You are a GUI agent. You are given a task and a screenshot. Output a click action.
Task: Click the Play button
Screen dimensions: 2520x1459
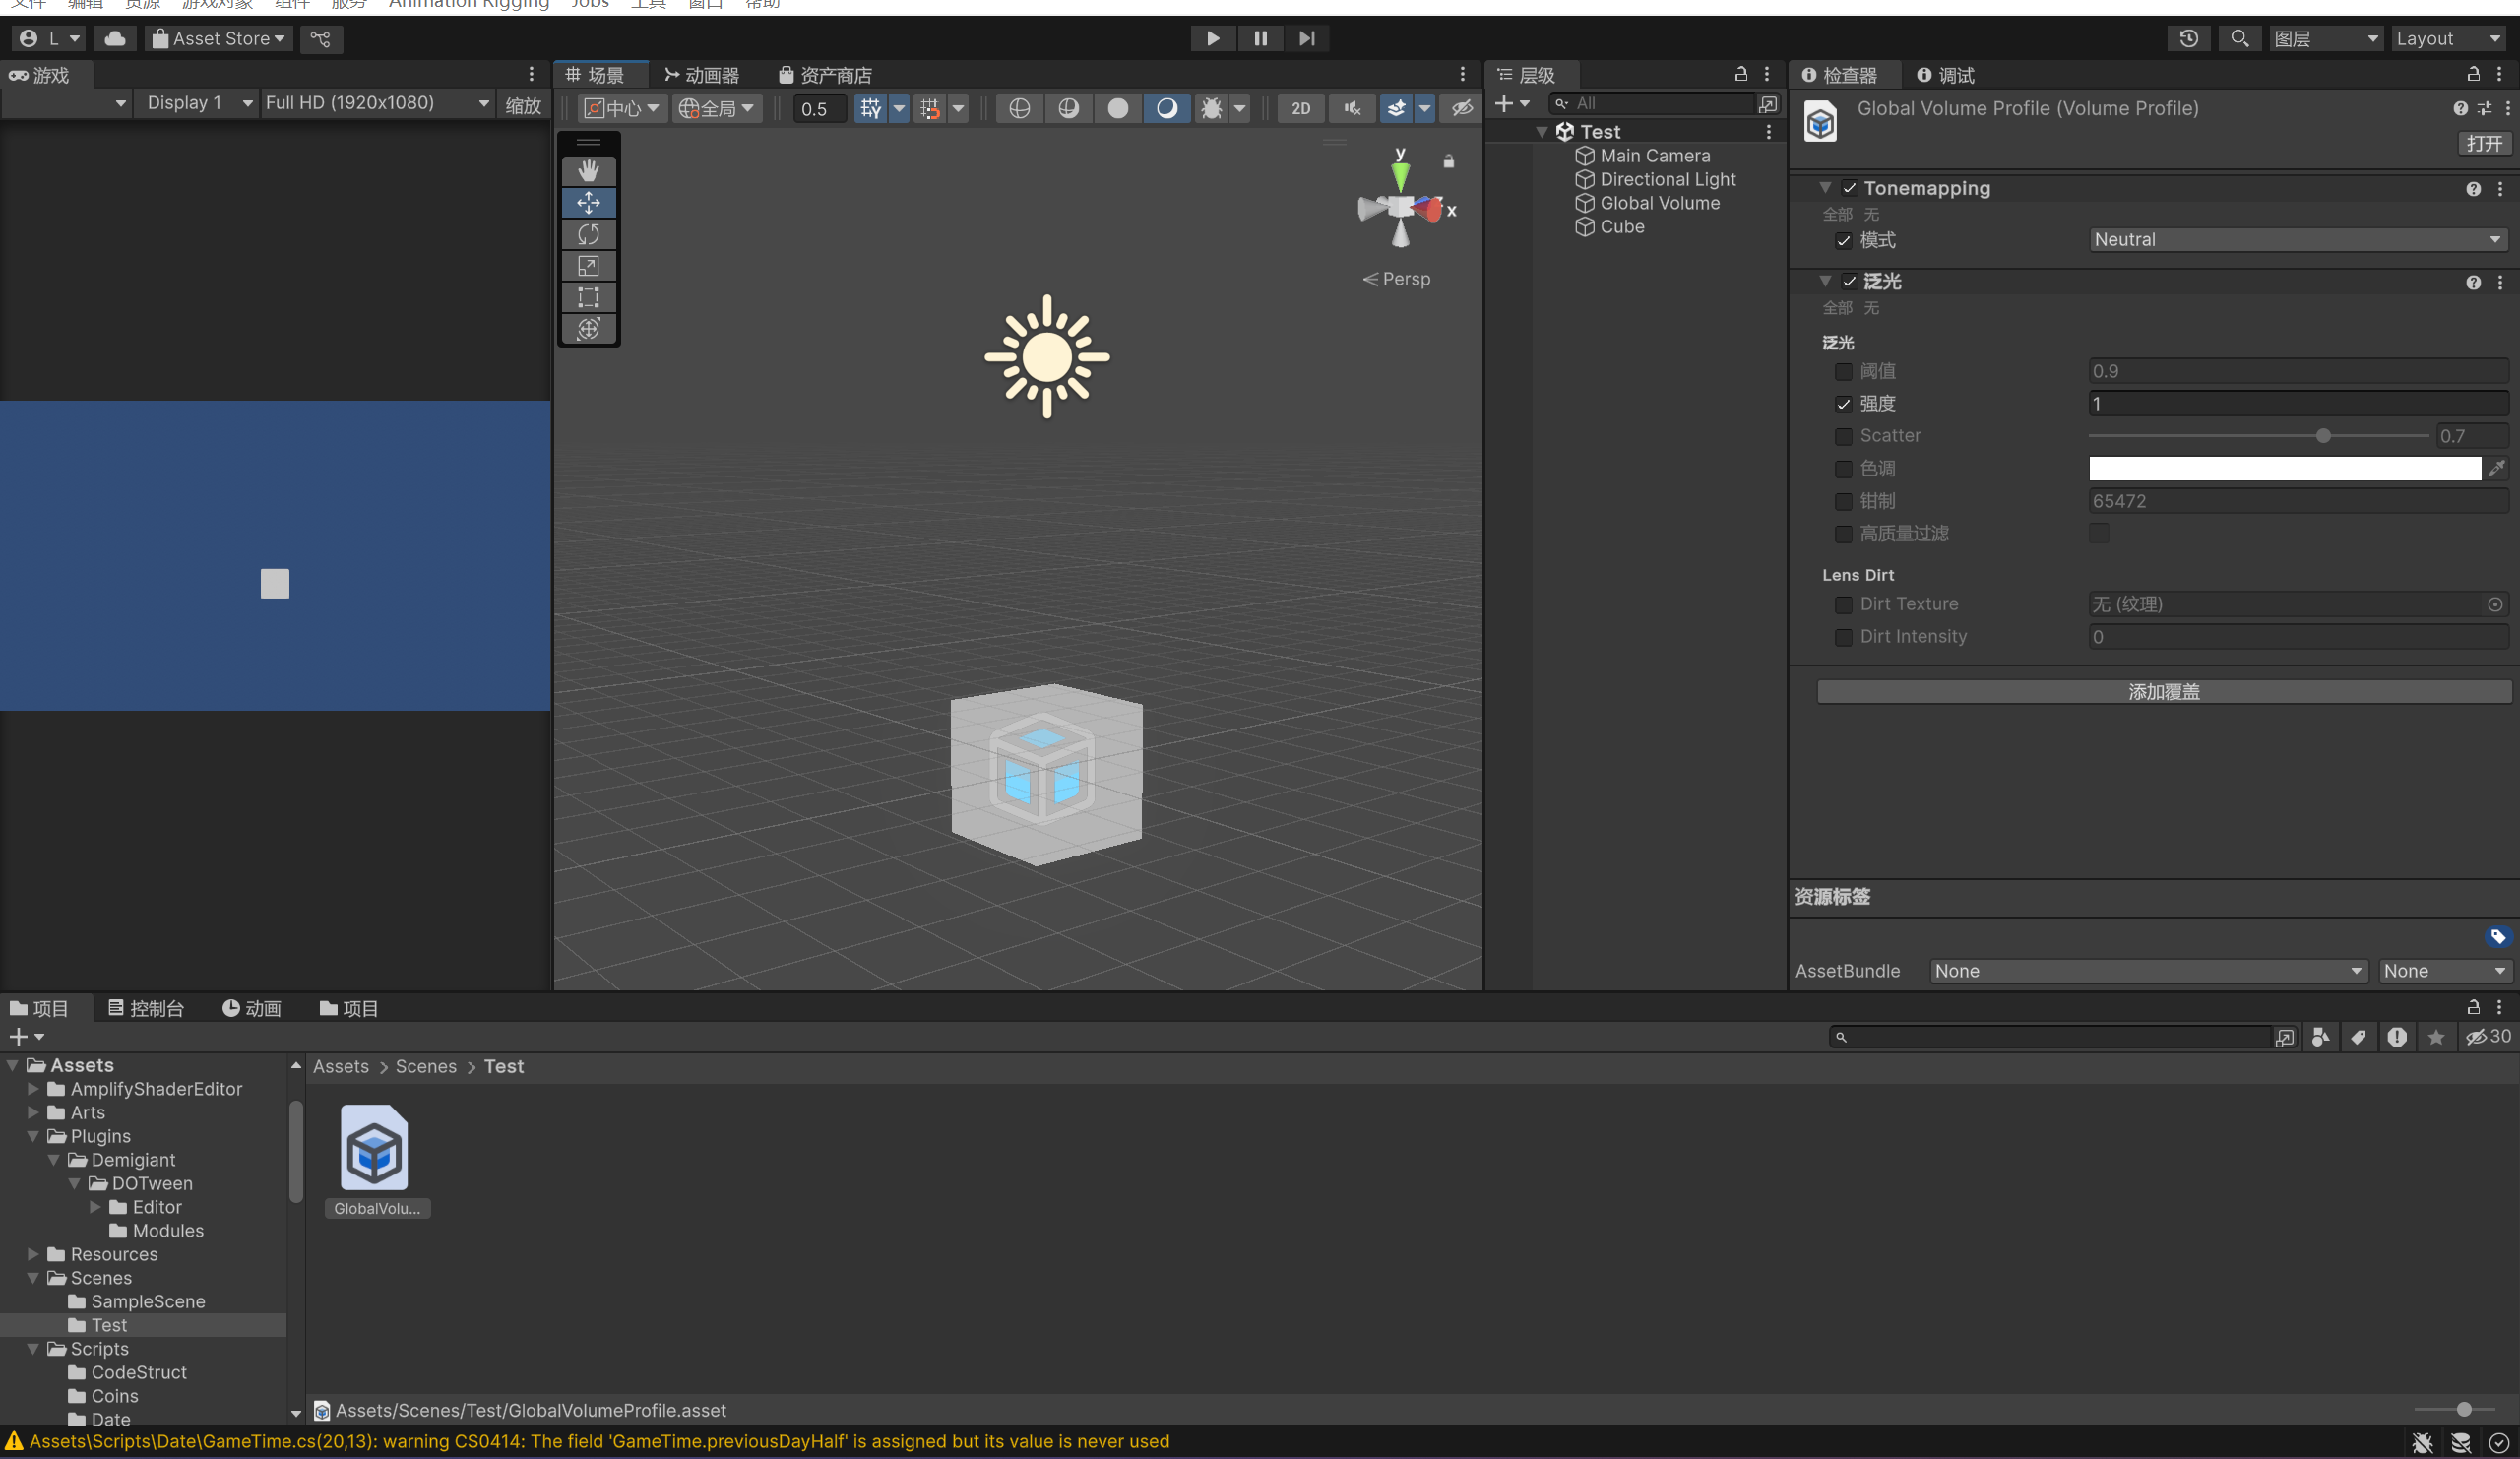(x=1212, y=38)
